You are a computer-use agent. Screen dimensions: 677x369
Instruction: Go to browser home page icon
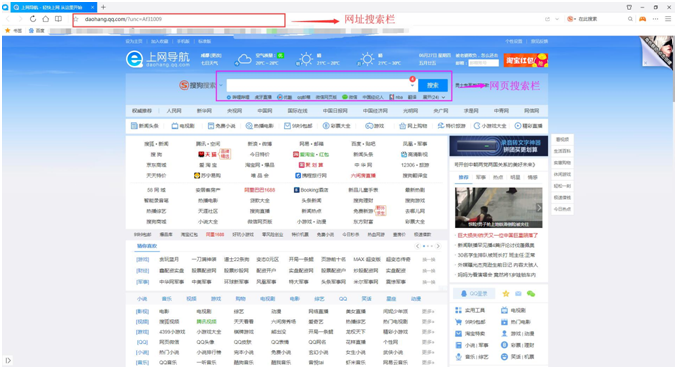[45, 19]
